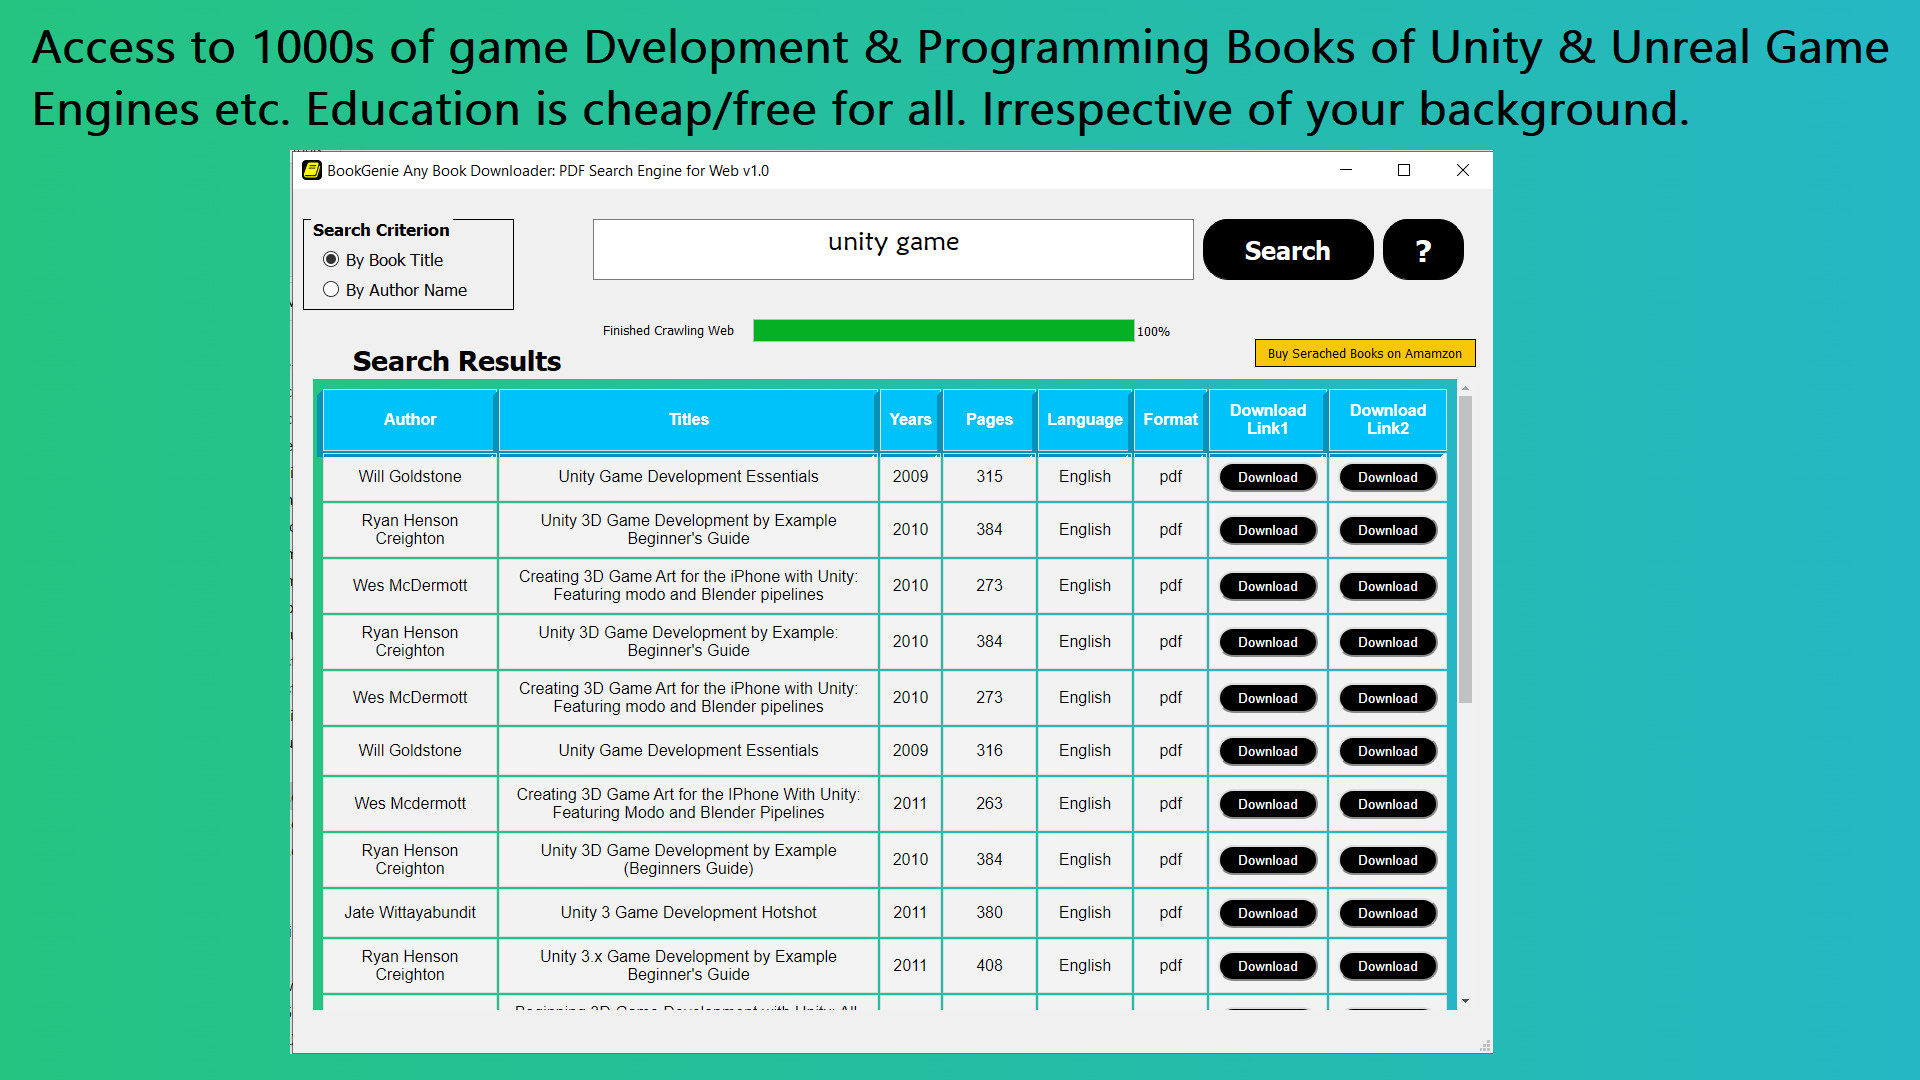This screenshot has height=1080, width=1920.
Task: Select By Author Name radio option
Action: [331, 290]
